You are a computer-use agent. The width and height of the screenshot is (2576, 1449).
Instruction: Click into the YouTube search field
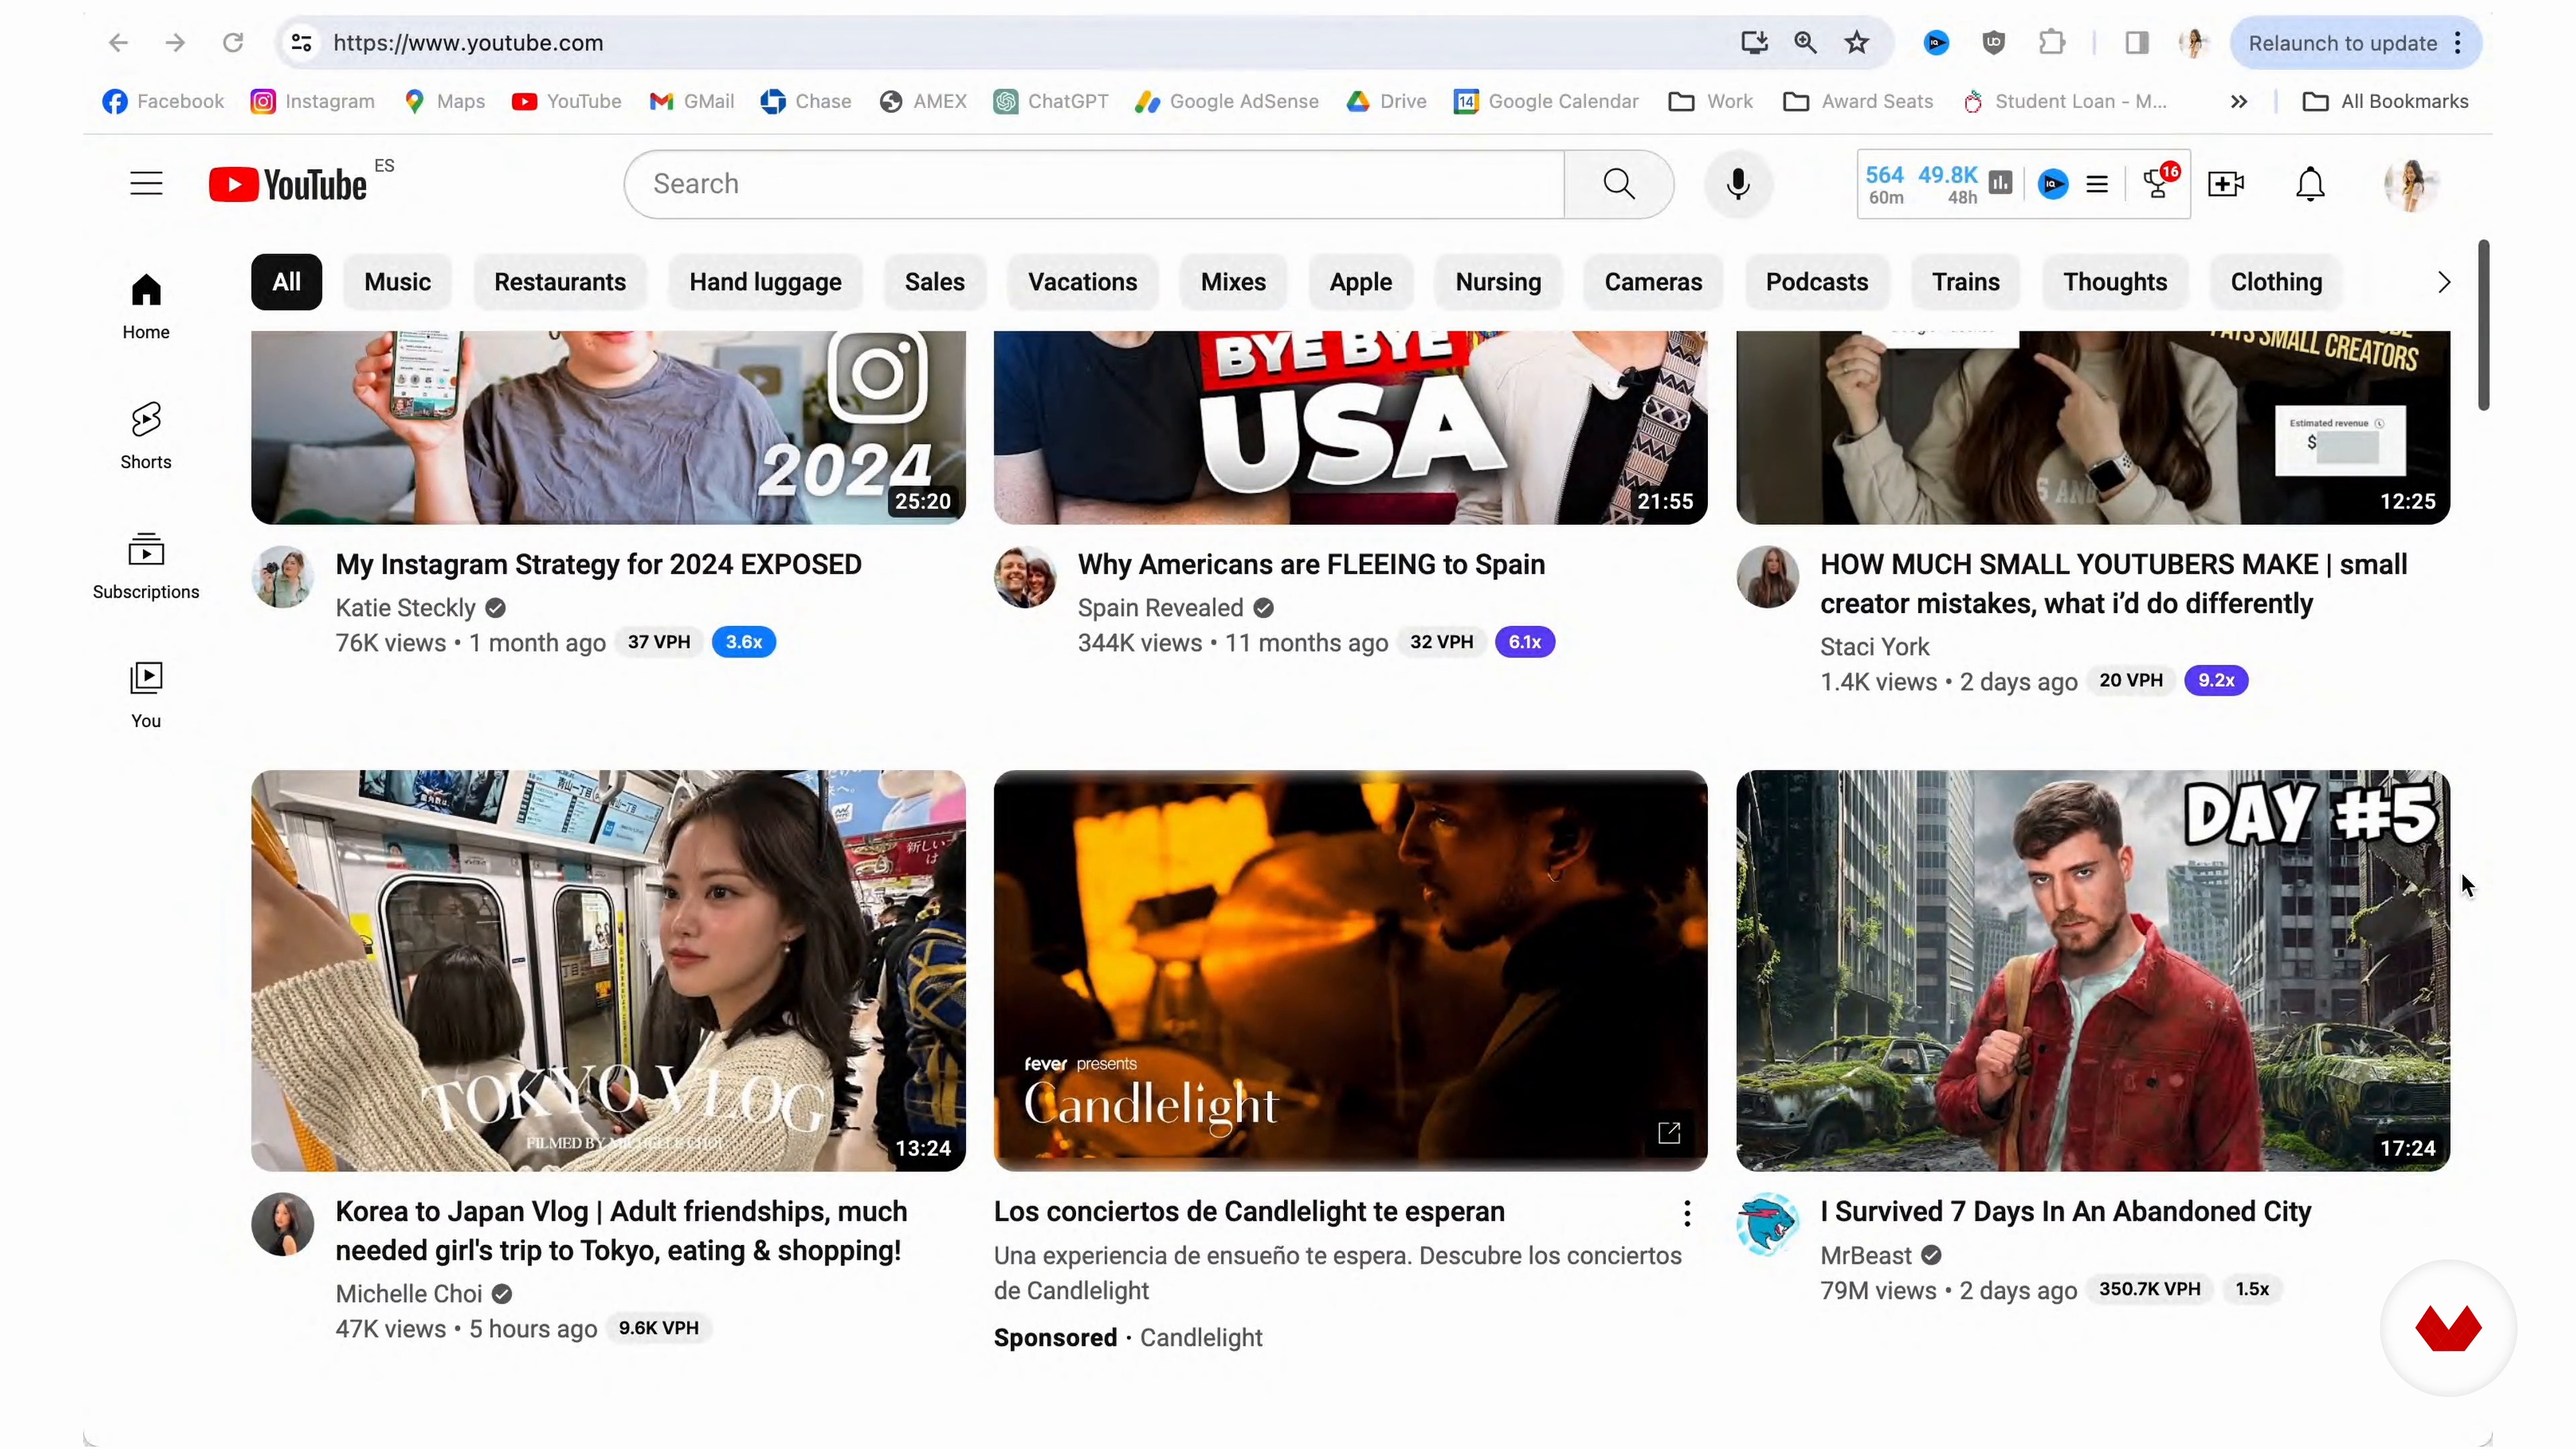pos(1095,184)
